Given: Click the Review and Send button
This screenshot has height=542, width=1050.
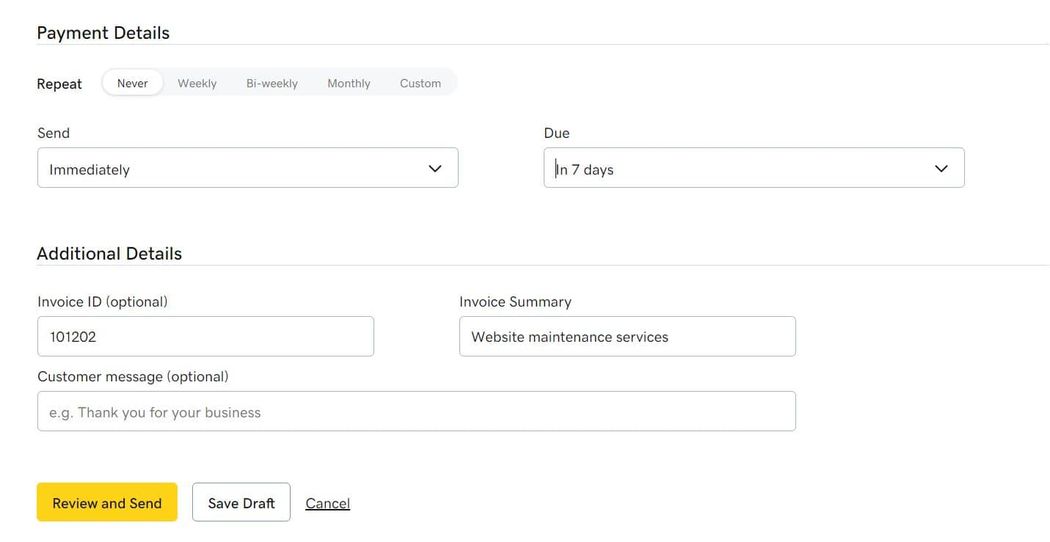Looking at the screenshot, I should [107, 502].
